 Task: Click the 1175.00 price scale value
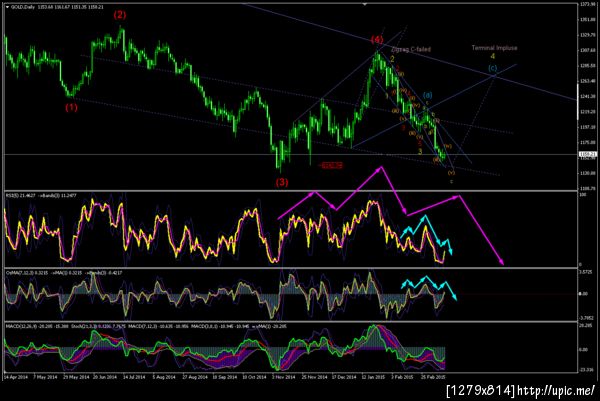(x=588, y=142)
